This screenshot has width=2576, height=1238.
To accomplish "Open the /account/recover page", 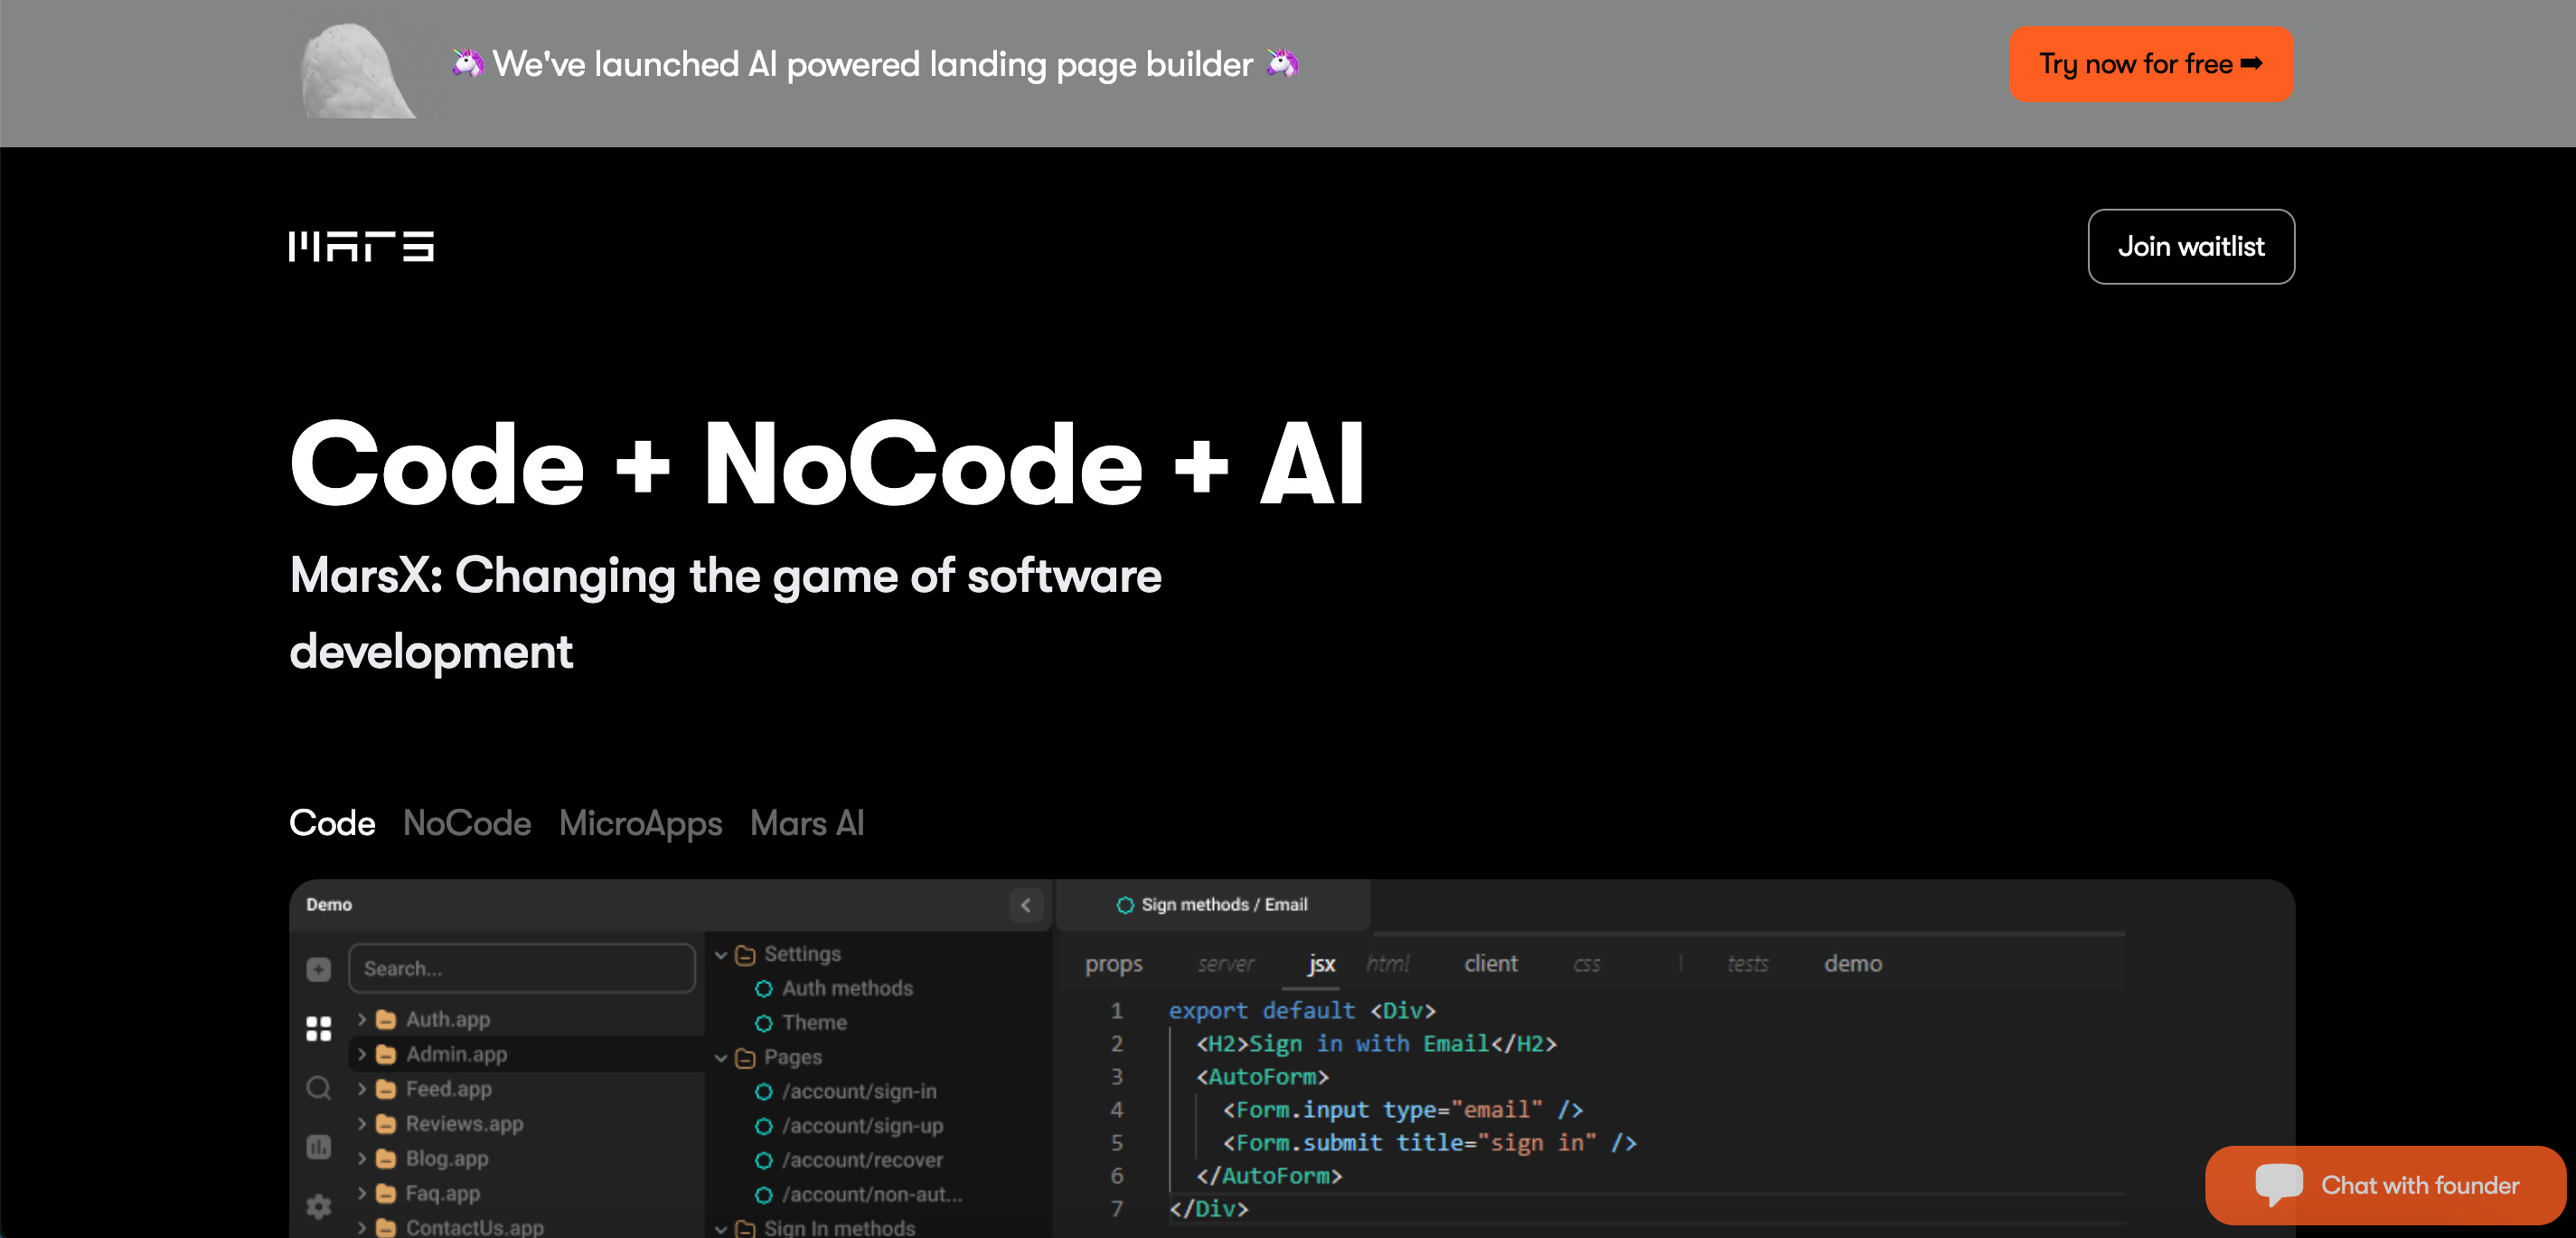I will [862, 1161].
